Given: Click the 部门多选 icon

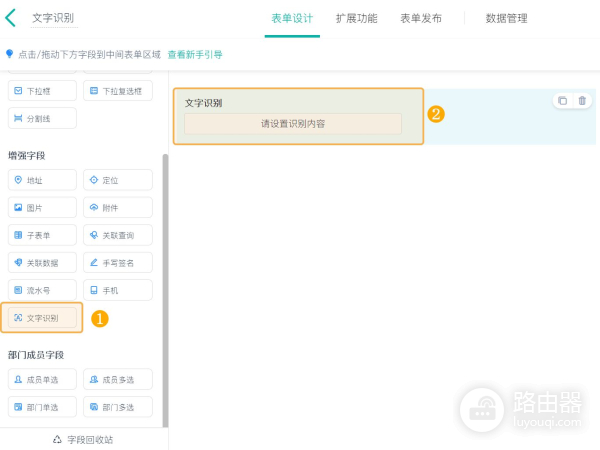Looking at the screenshot, I should pyautogui.click(x=94, y=407).
